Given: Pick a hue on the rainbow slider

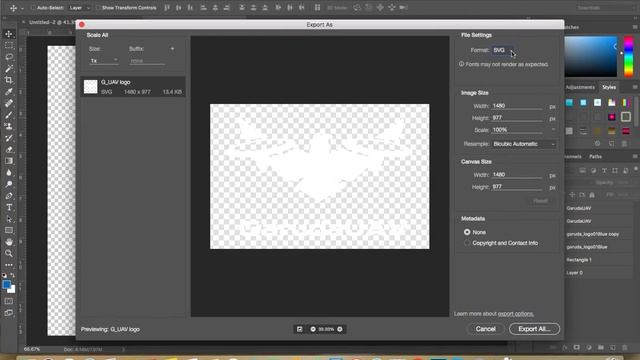Looking at the screenshot, I should 629,56.
